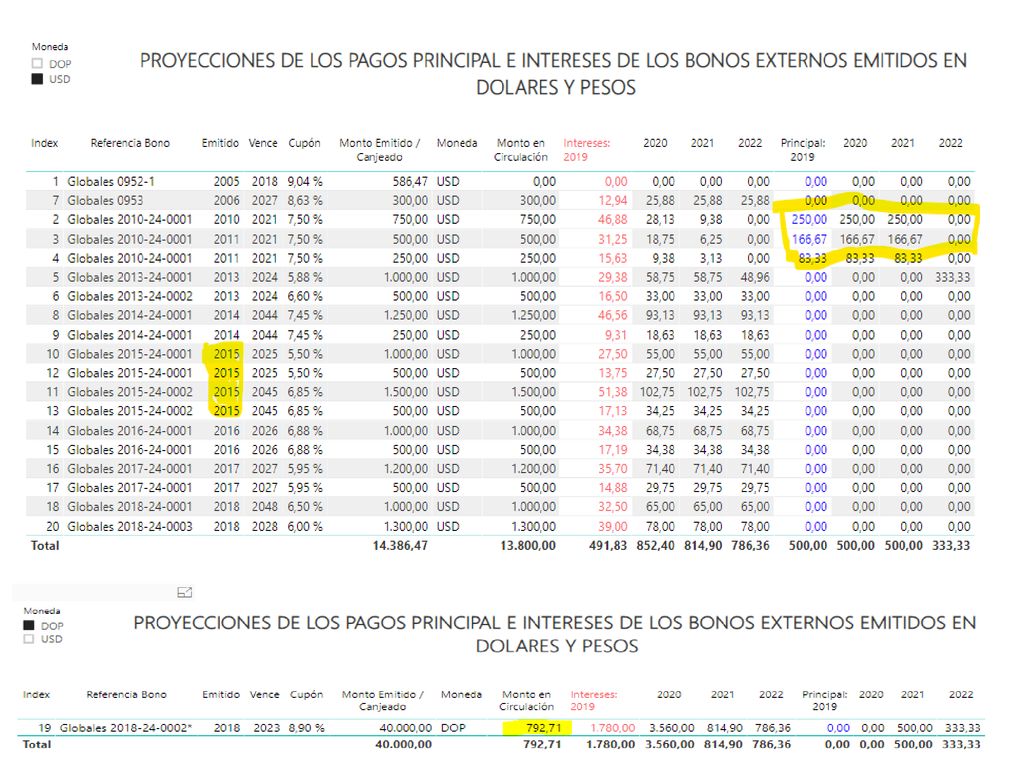Click upper table Intereses: 2019 header
Viewport: 1024px width, 768px height.
click(x=586, y=150)
